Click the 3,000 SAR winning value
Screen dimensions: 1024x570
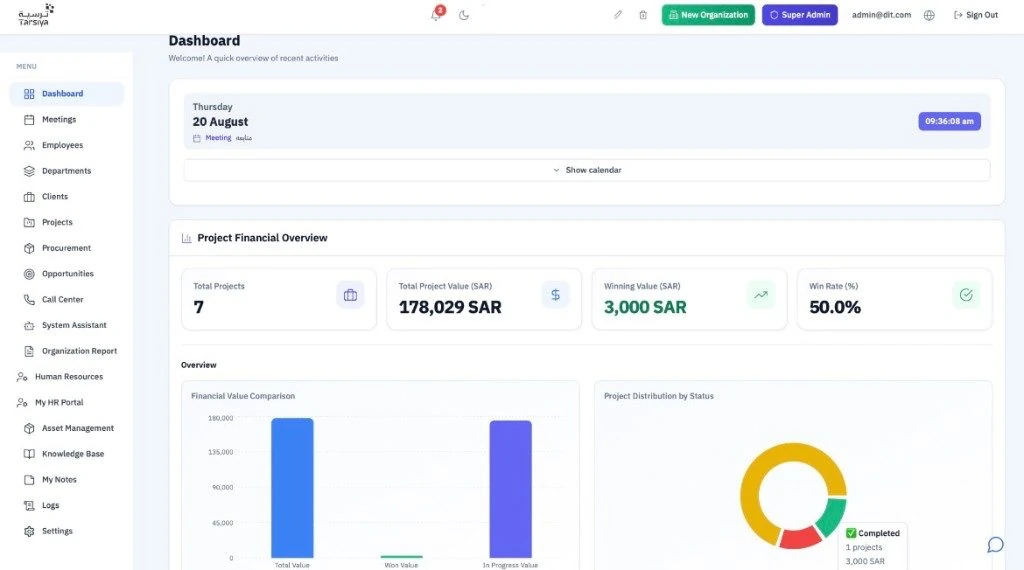(645, 308)
